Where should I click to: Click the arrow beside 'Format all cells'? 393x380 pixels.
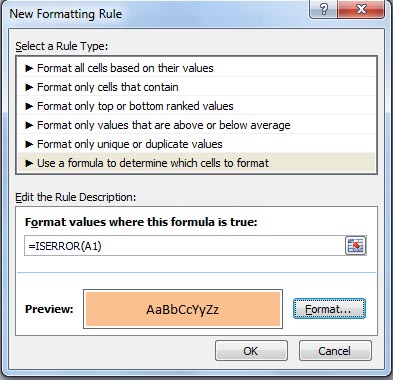29,68
